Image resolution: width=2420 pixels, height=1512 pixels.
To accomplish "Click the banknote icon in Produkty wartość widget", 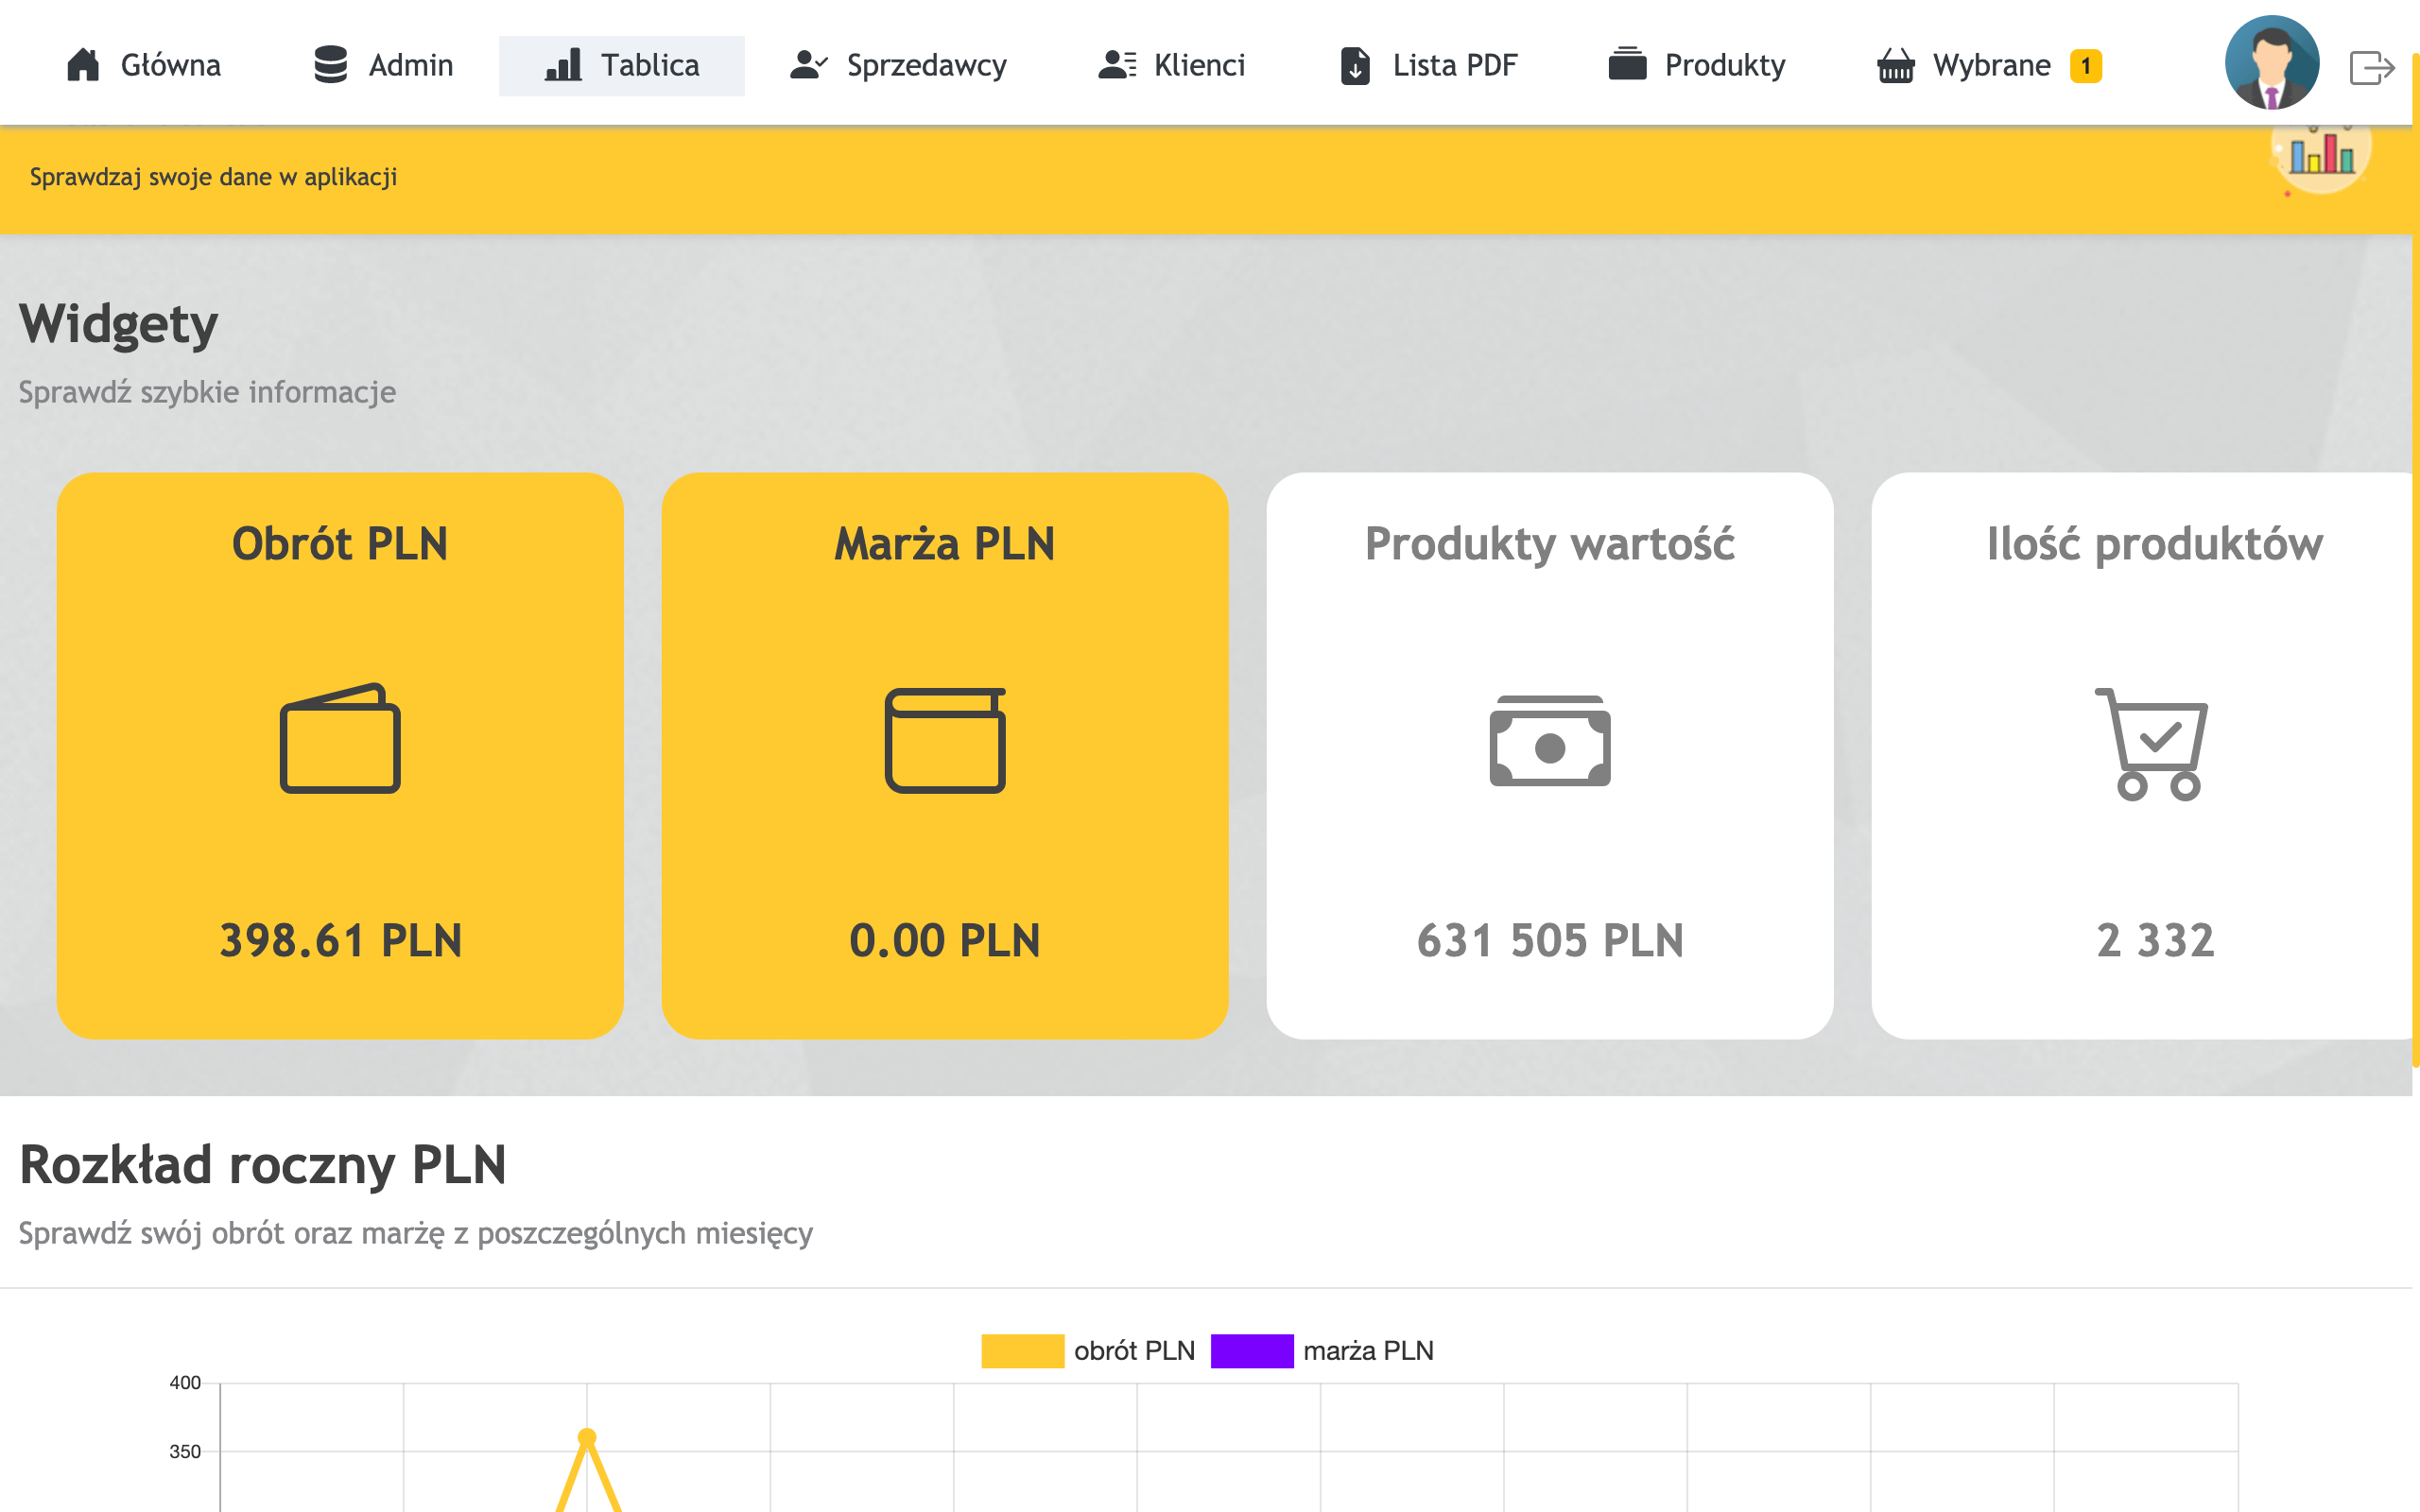I will [x=1549, y=741].
